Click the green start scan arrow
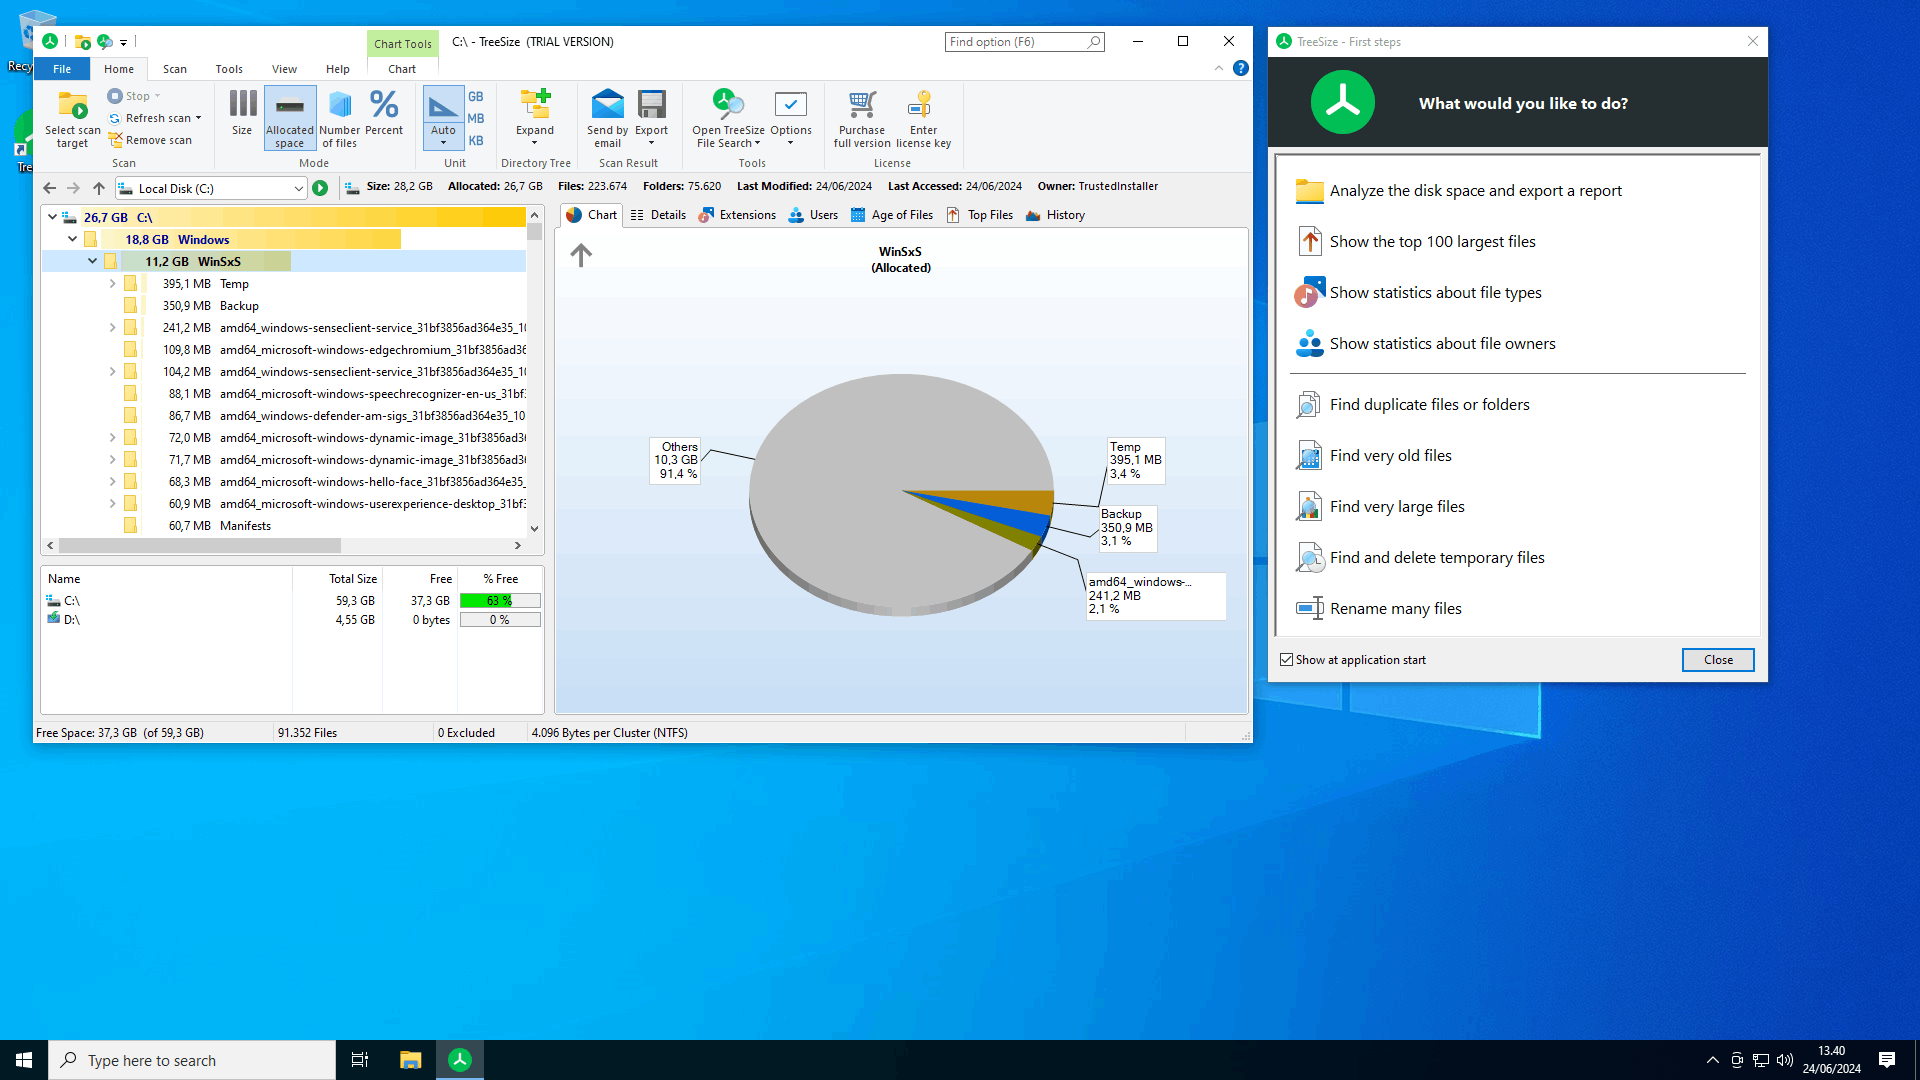 point(320,188)
